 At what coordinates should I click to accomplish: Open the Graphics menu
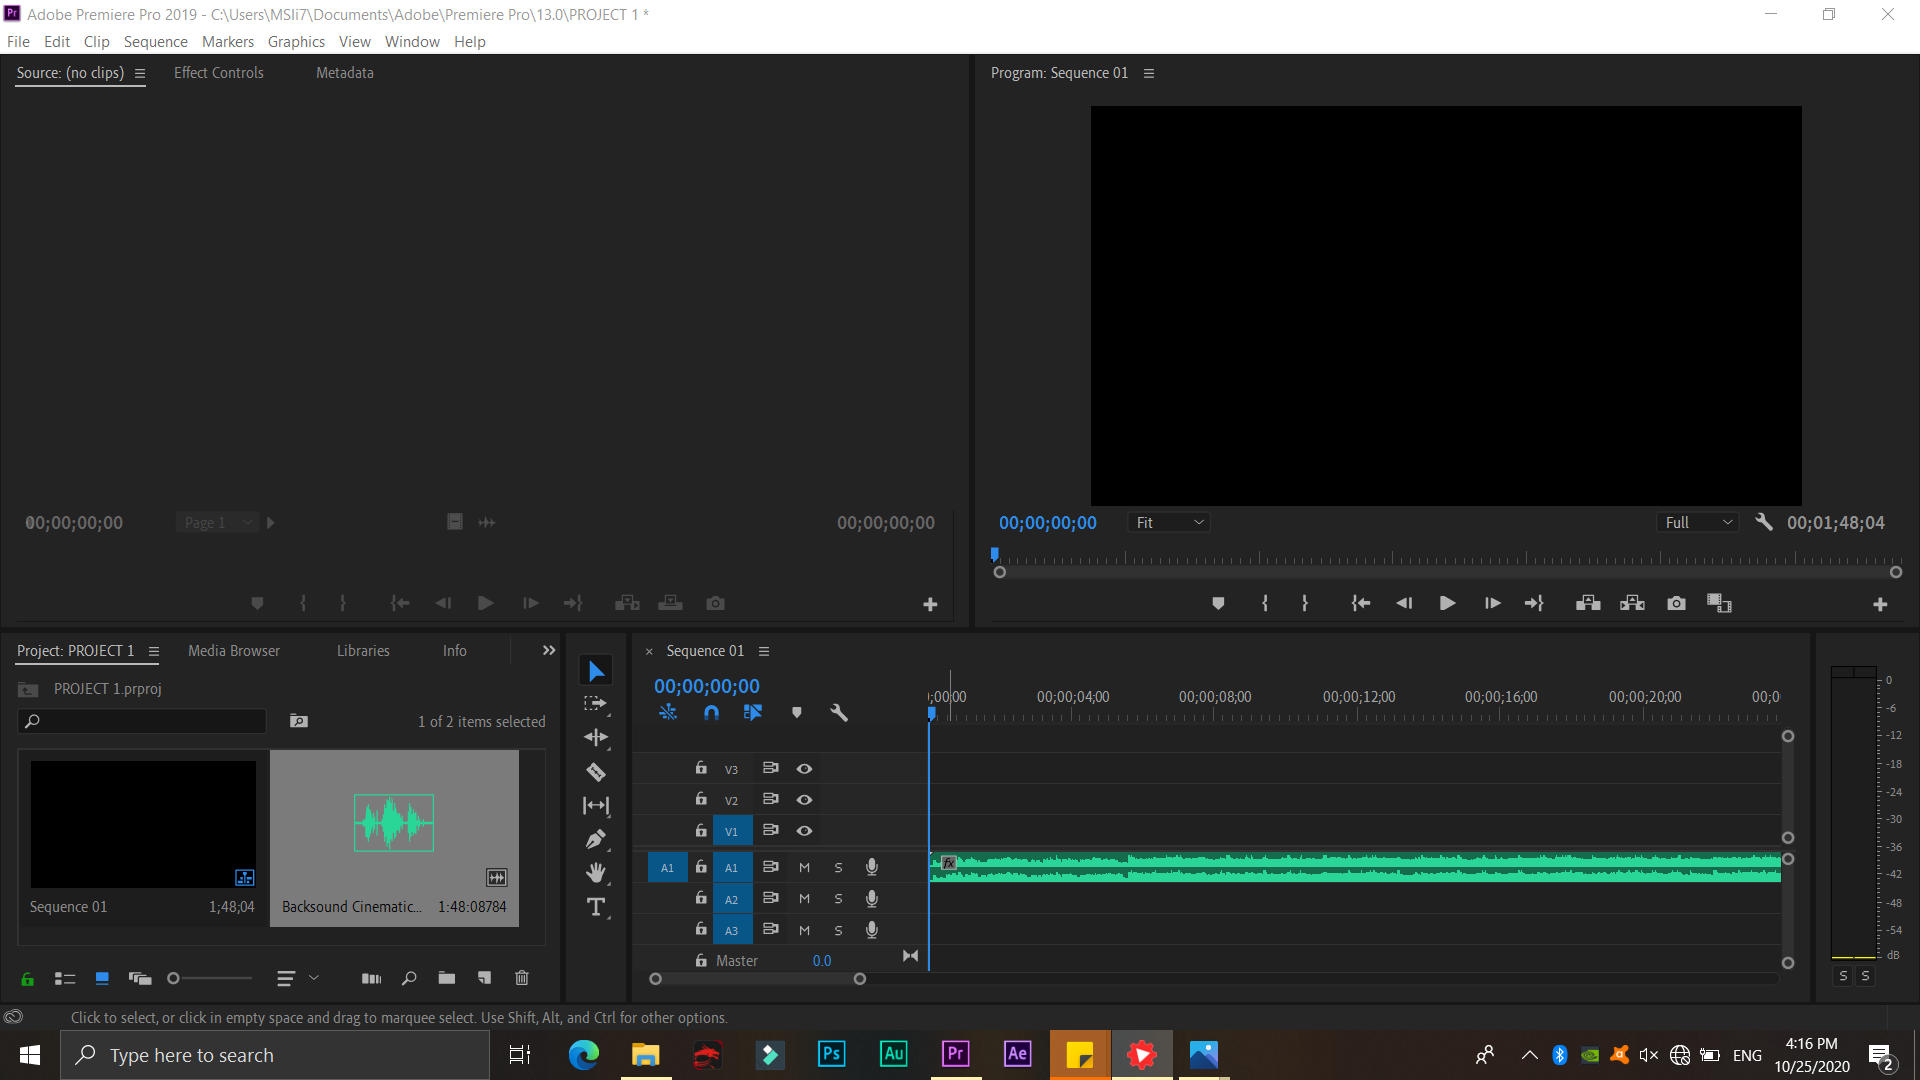[x=296, y=41]
